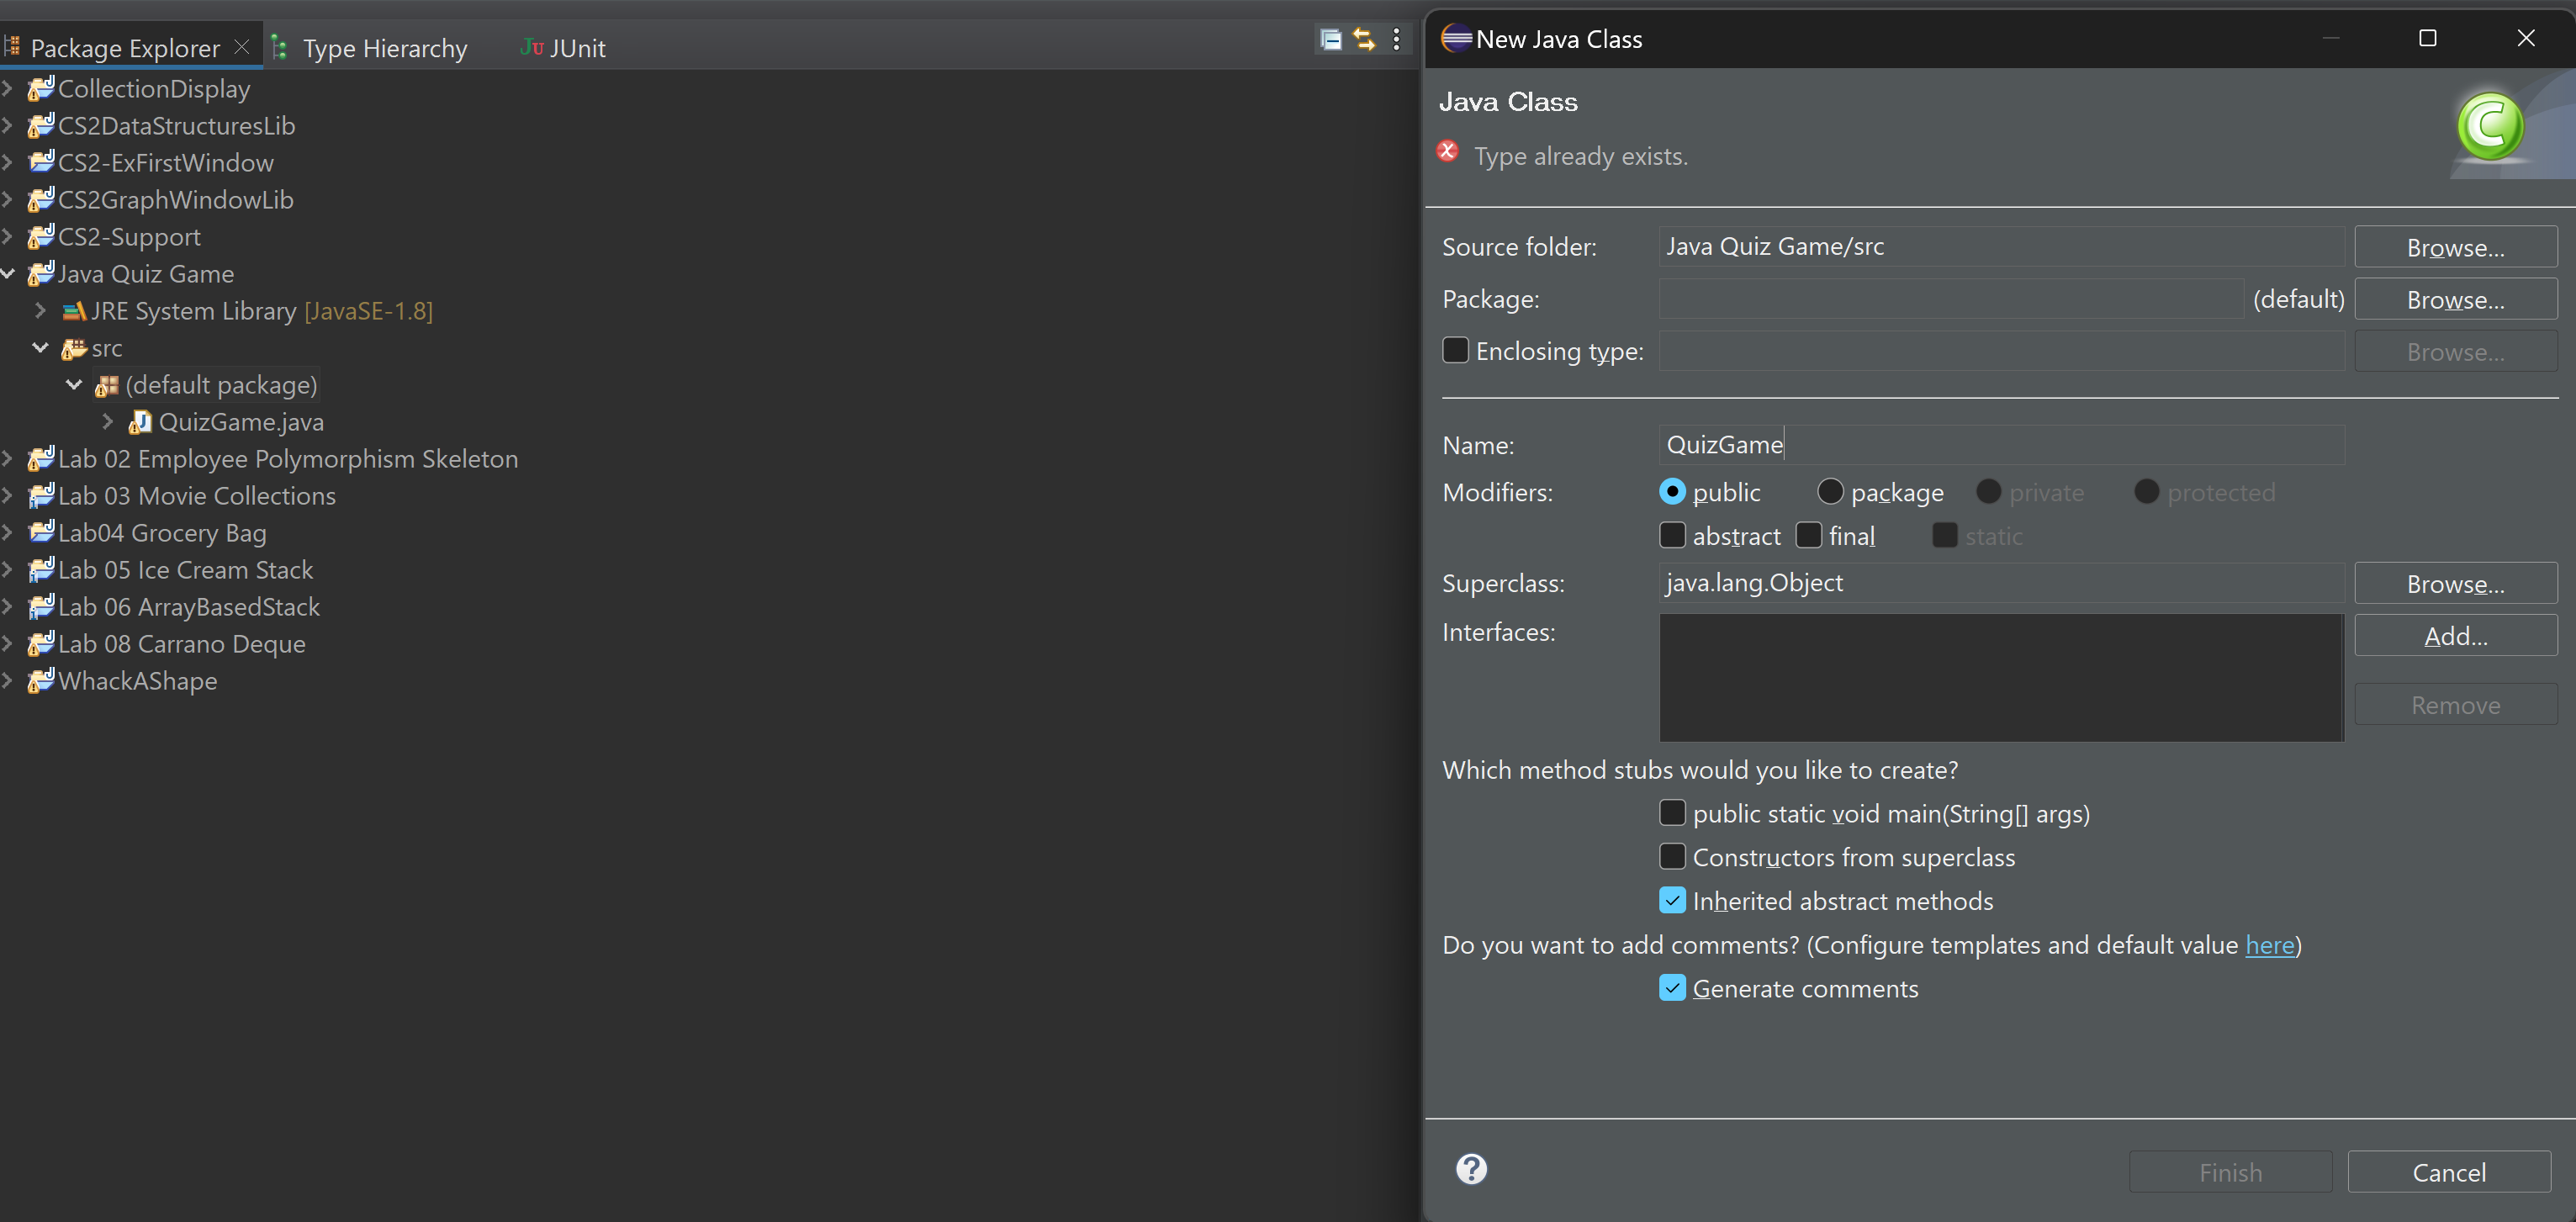
Task: Click the src source folder icon
Action: [74, 348]
